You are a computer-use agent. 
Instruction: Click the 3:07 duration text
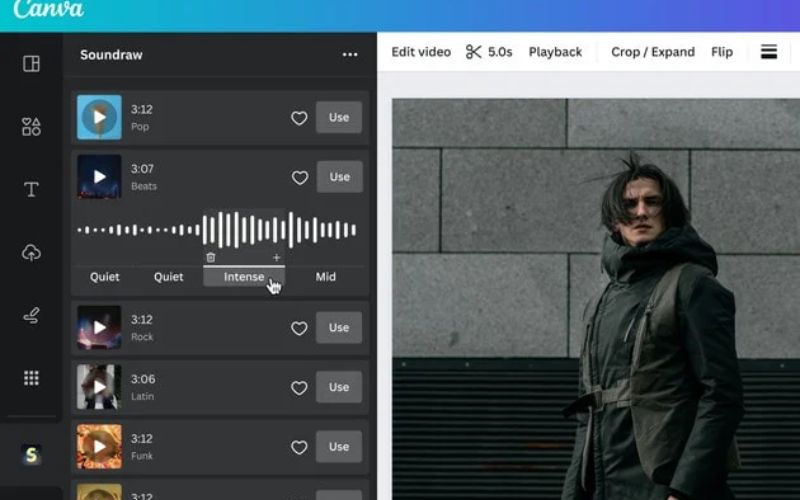pyautogui.click(x=142, y=169)
